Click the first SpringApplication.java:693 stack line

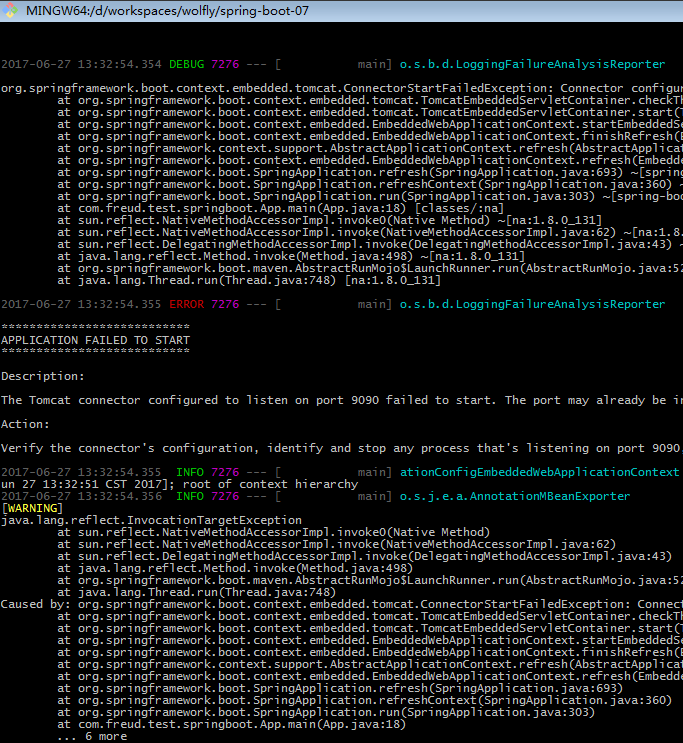coord(370,172)
